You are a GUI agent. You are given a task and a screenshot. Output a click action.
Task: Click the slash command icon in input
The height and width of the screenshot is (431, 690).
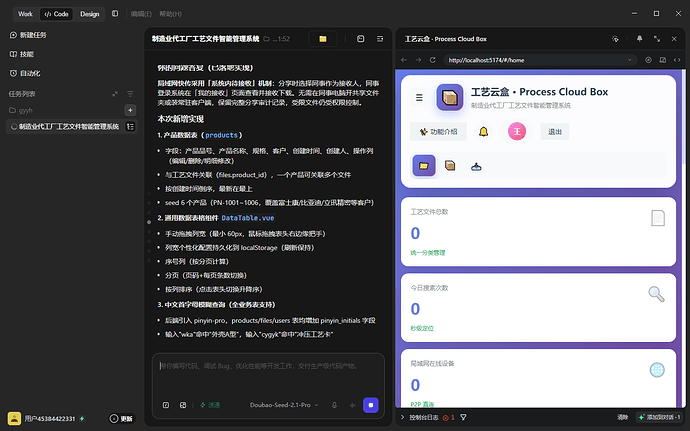(166, 405)
